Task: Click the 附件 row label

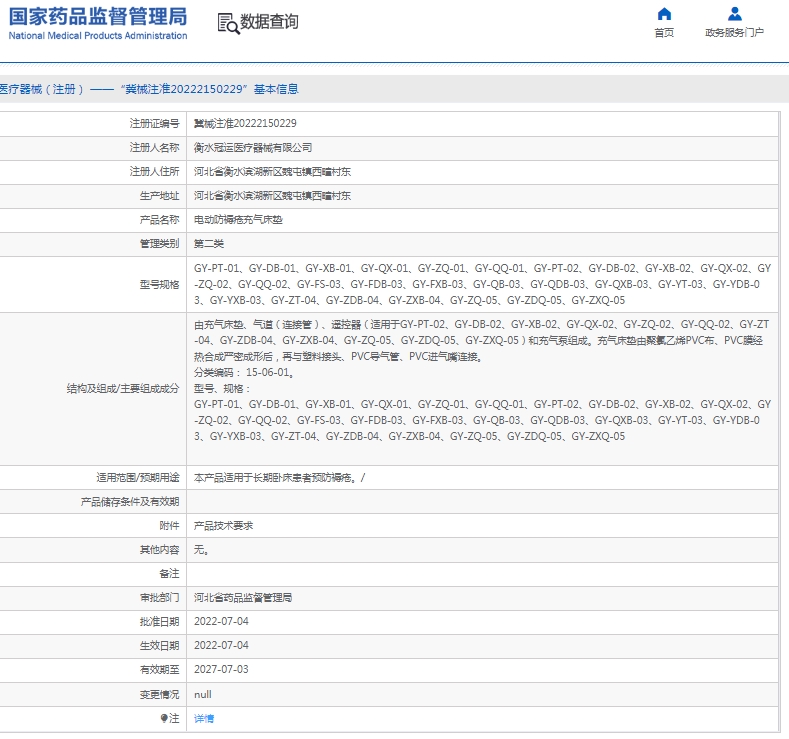Action: [169, 526]
